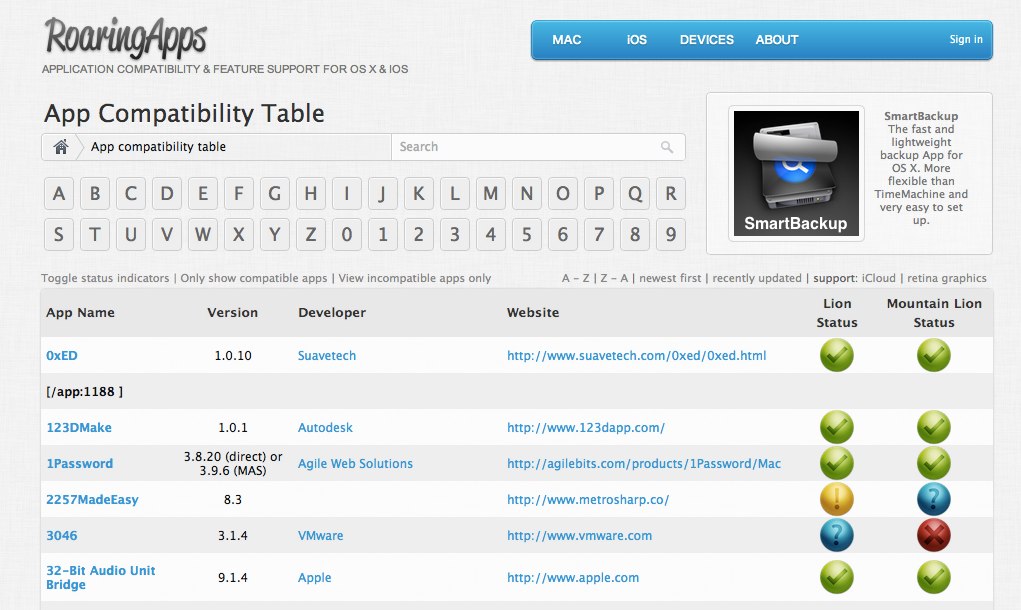
Task: Open the MAC menu
Action: (566, 40)
